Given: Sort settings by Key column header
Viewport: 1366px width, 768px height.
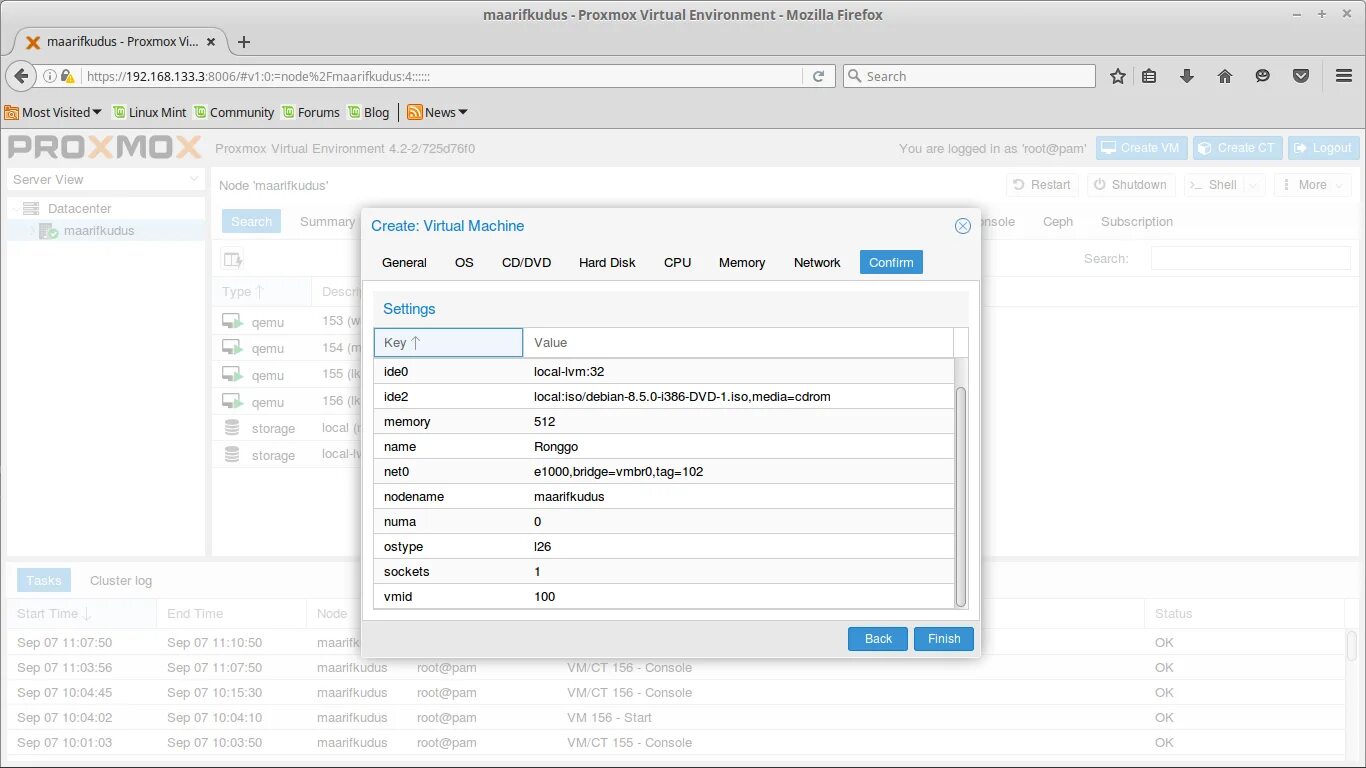Looking at the screenshot, I should (x=448, y=342).
